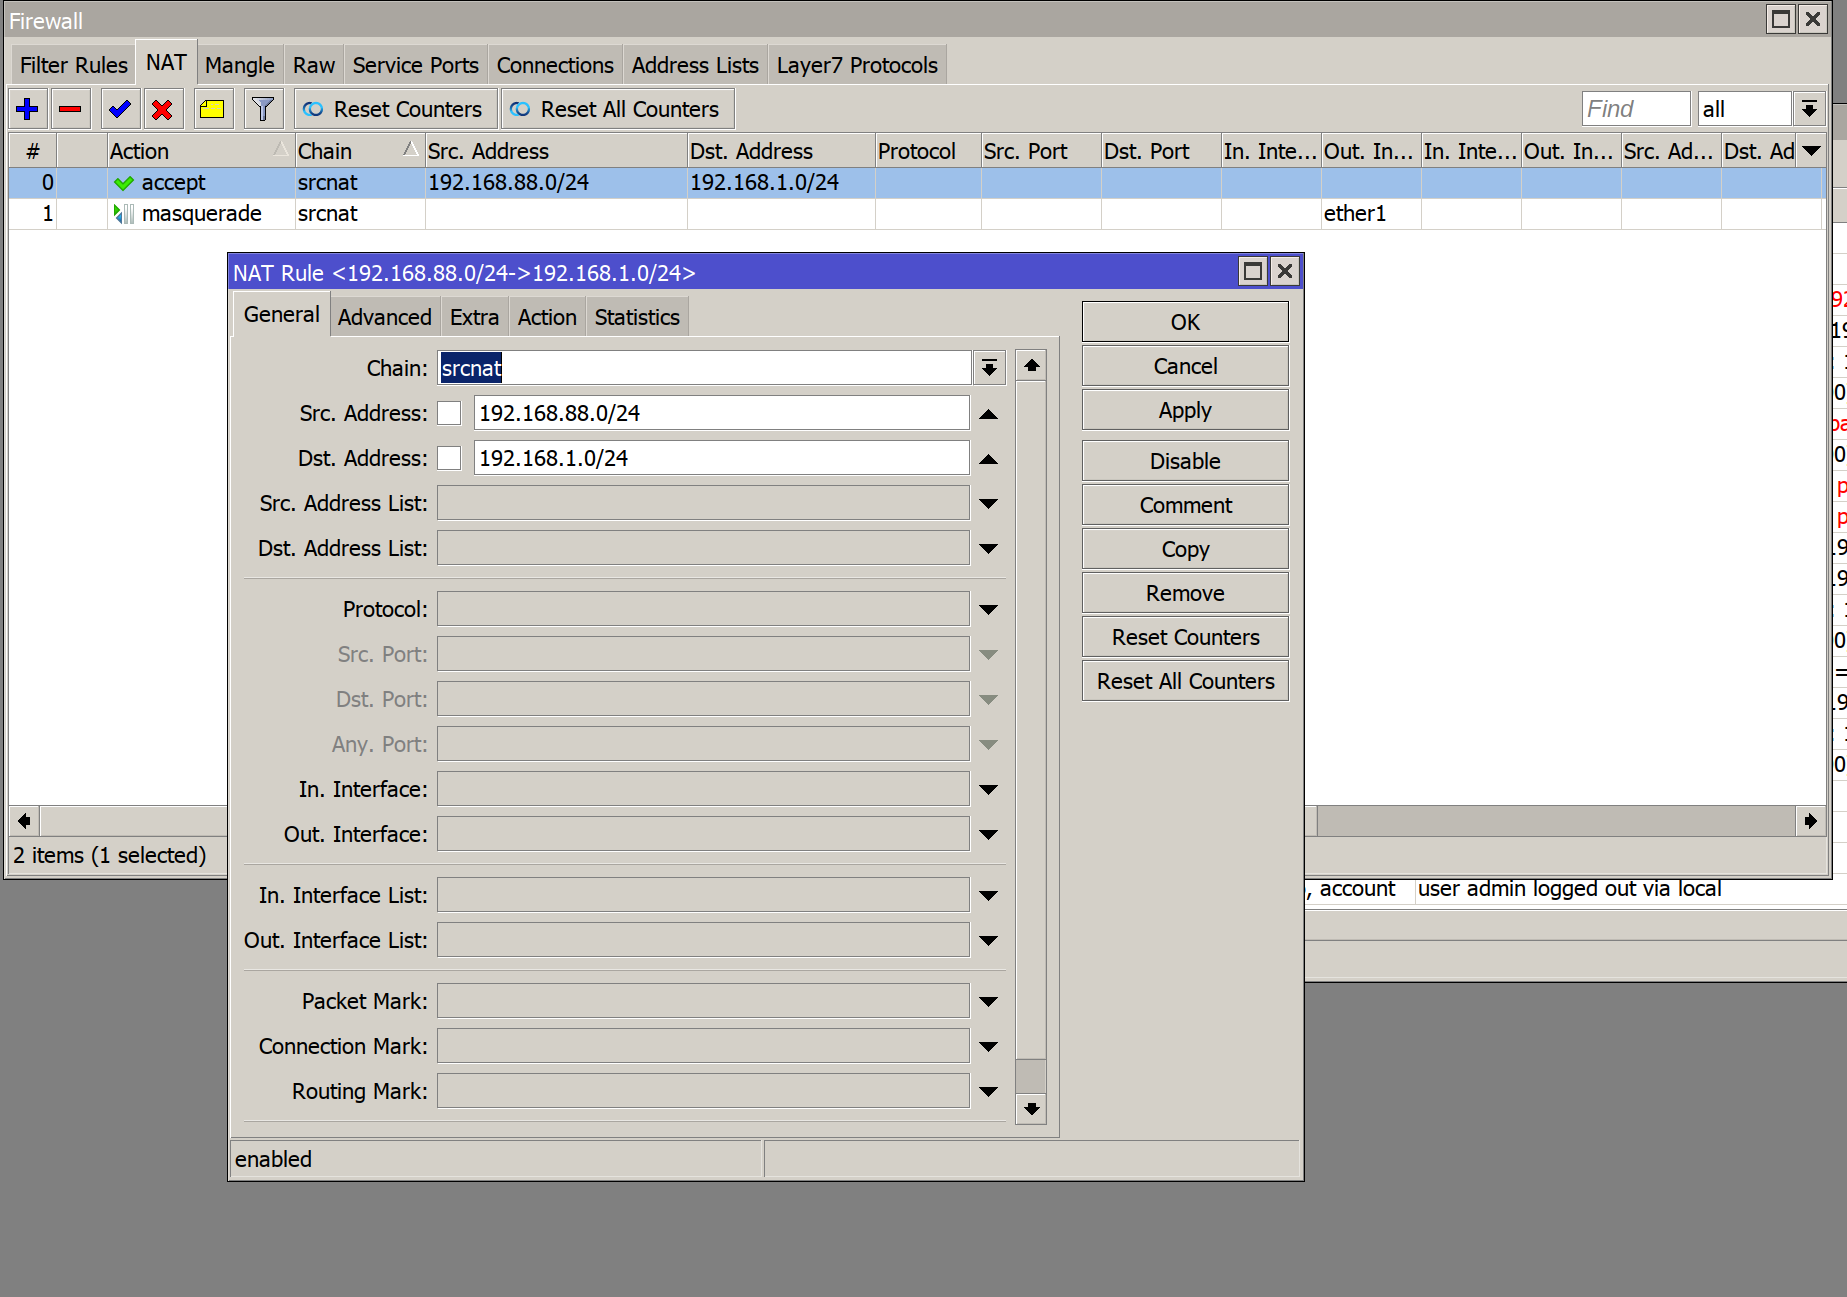Screen dimensions: 1847x1297
Task: Open the Protocol dropdown
Action: [988, 608]
